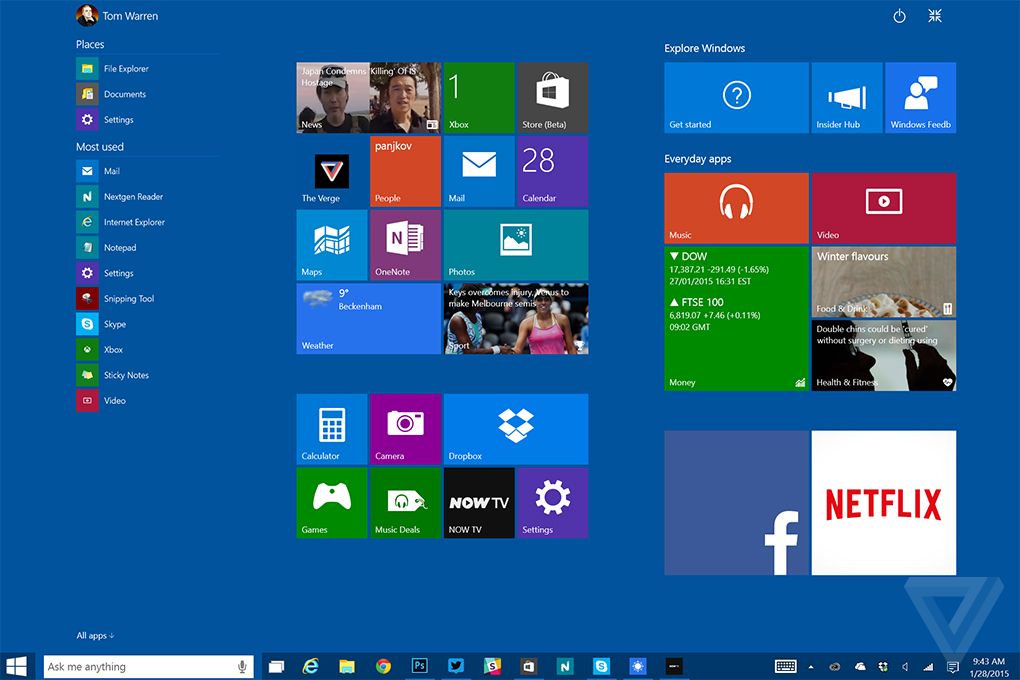Screen dimensions: 1020x680
Task: Launch the Netflix tile
Action: click(x=884, y=502)
